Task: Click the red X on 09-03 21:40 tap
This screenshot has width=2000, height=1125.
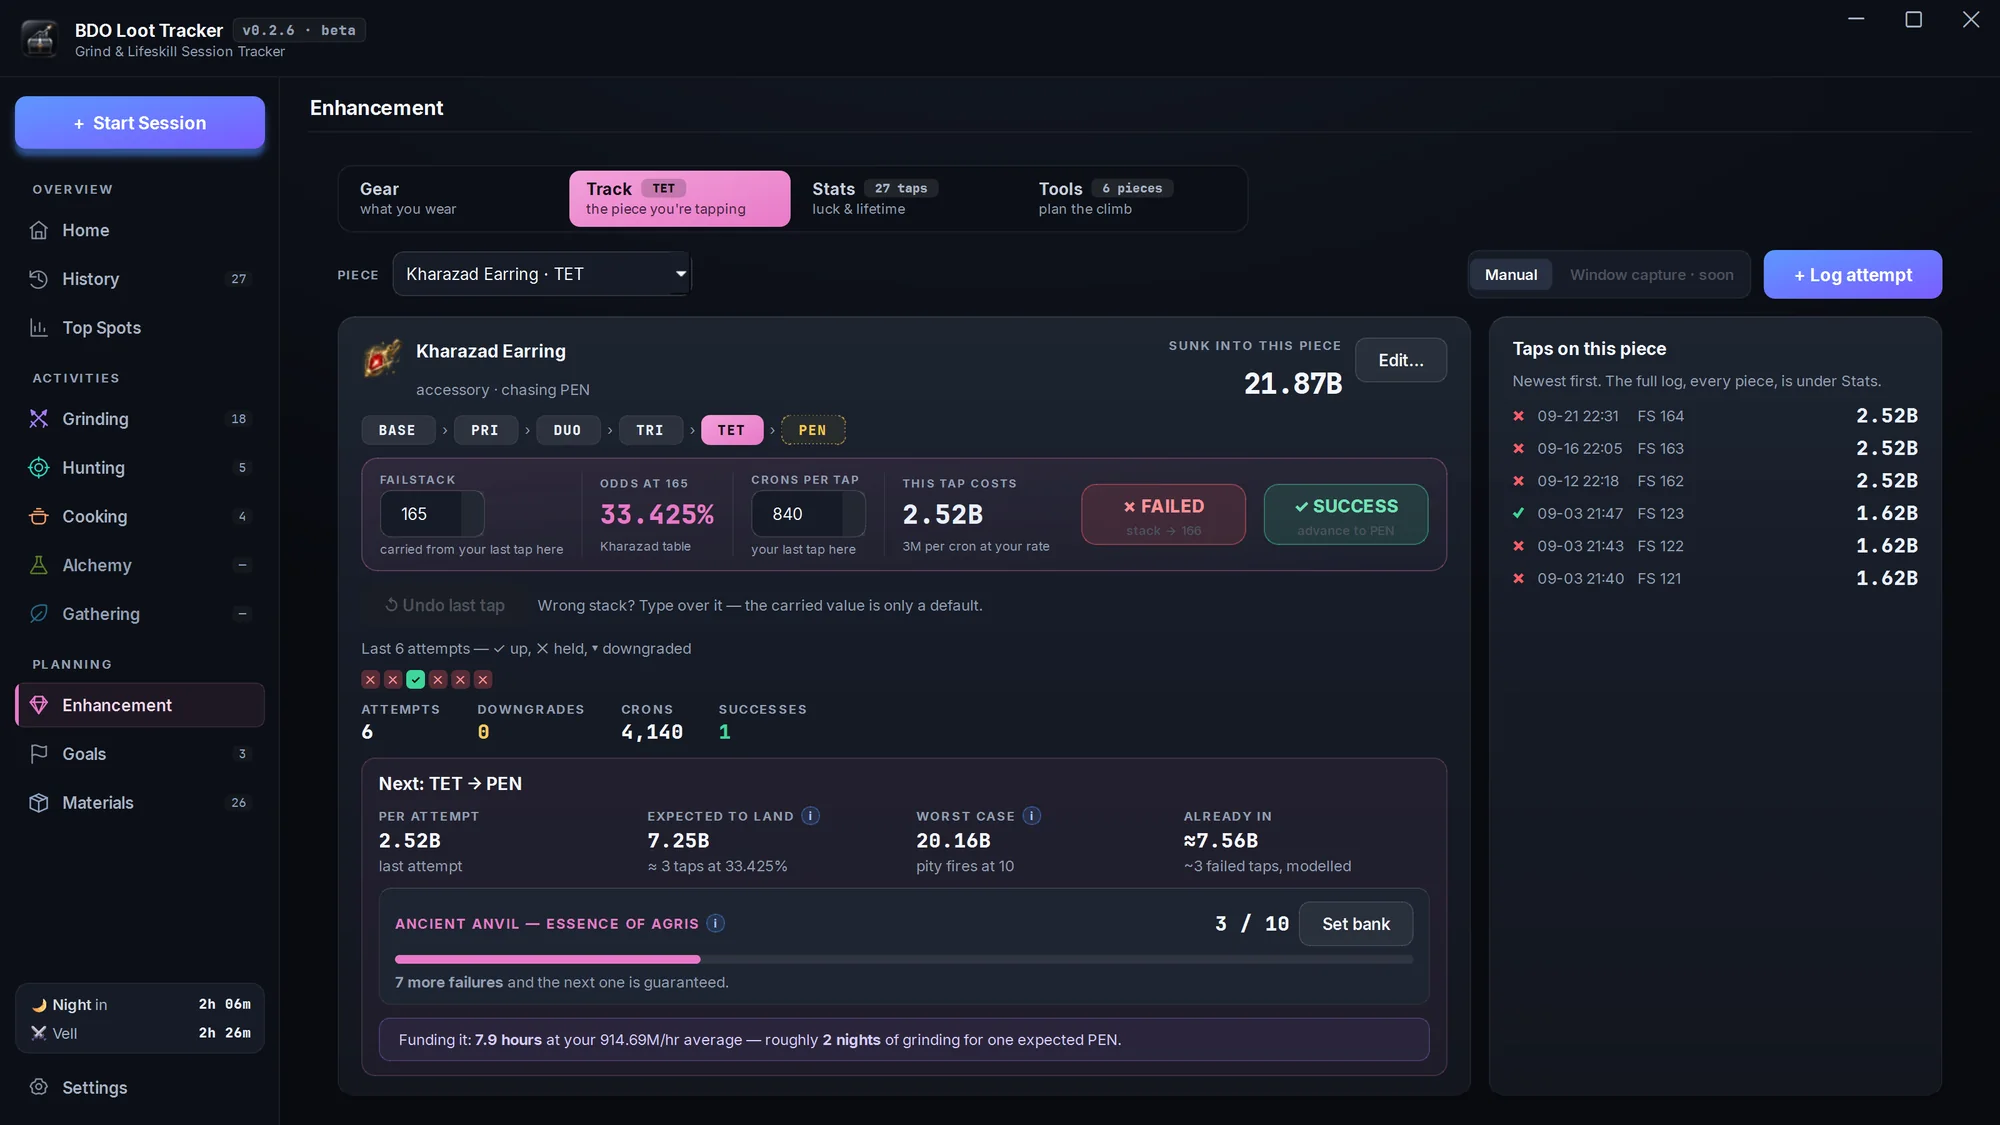Action: pyautogui.click(x=1519, y=578)
